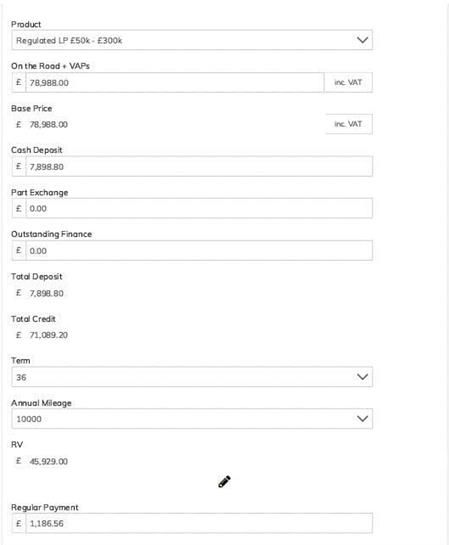Click the Outstanding Finance amount field

tap(199, 251)
